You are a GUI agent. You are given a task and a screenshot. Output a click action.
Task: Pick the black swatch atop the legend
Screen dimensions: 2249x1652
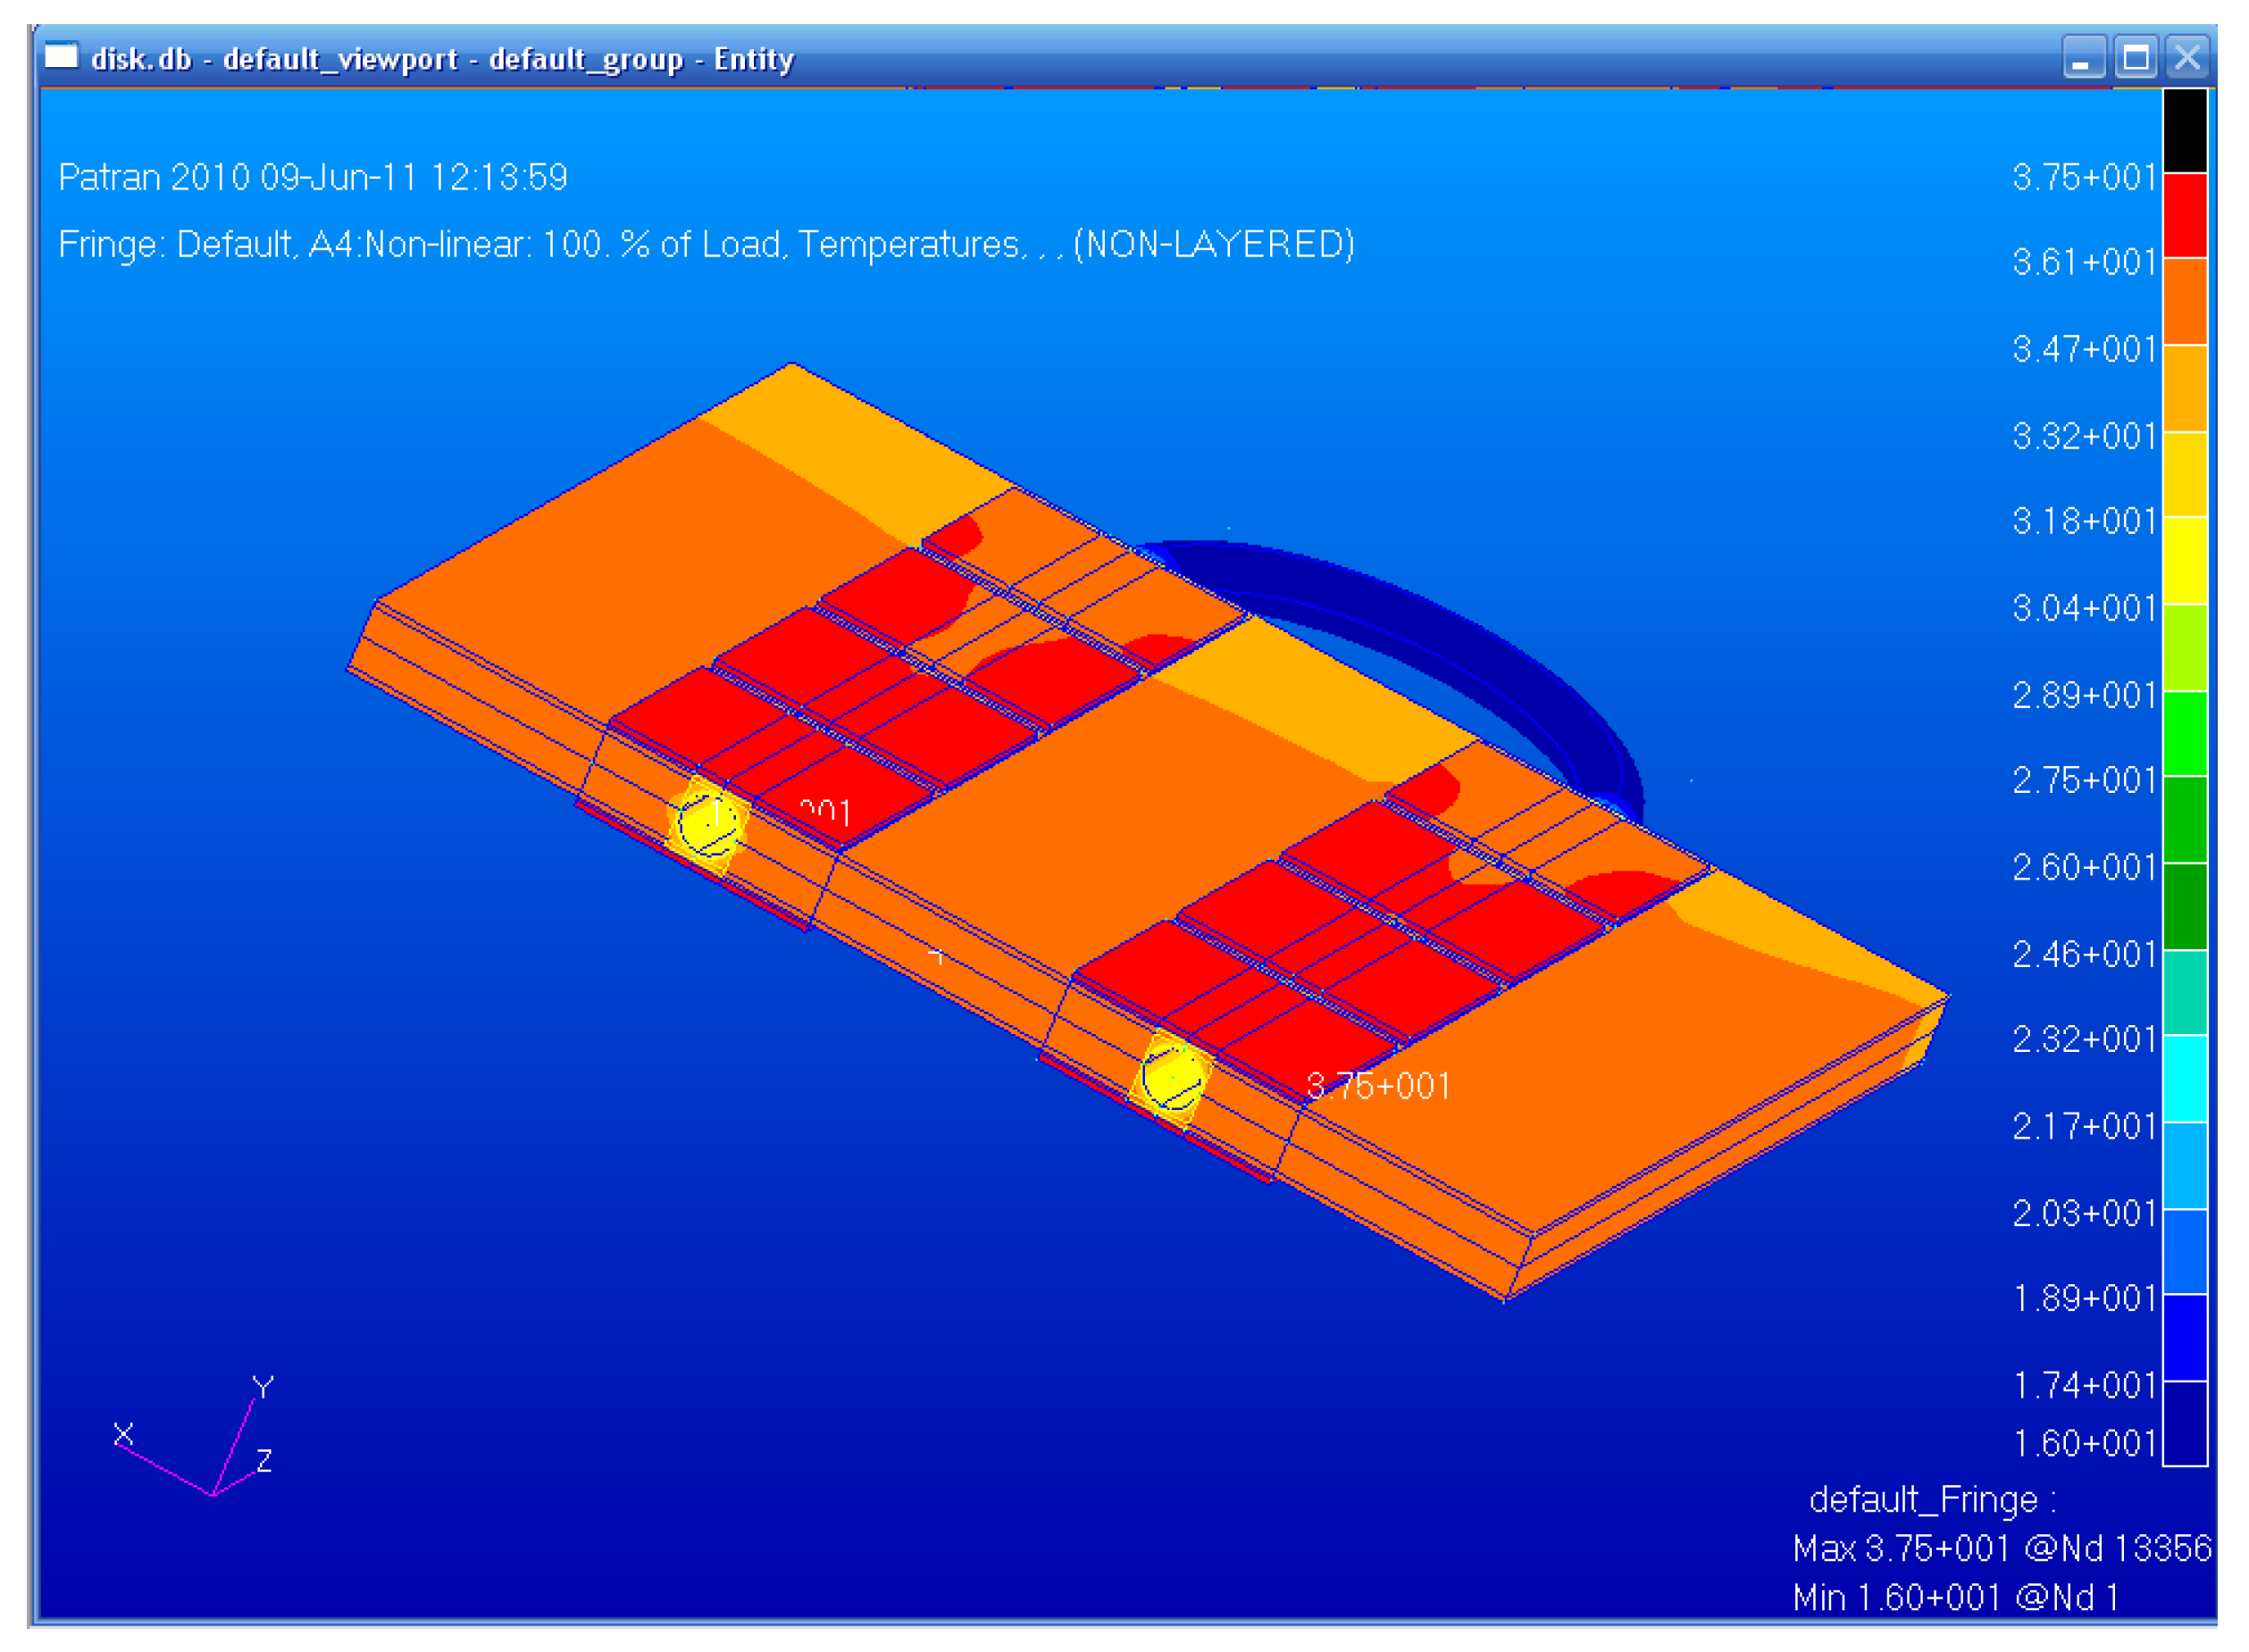click(x=2185, y=130)
